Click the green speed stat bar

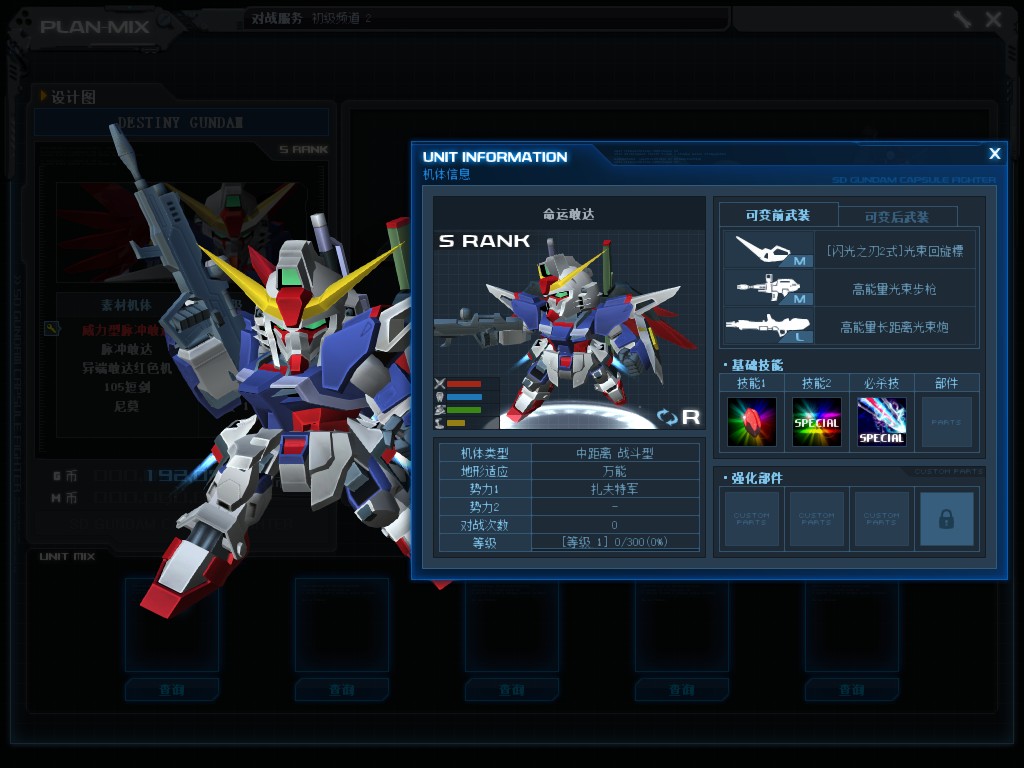464,410
